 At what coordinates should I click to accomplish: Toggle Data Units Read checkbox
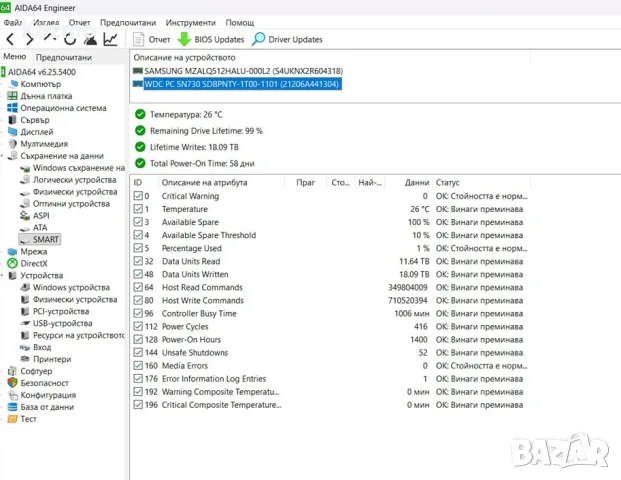tap(138, 261)
